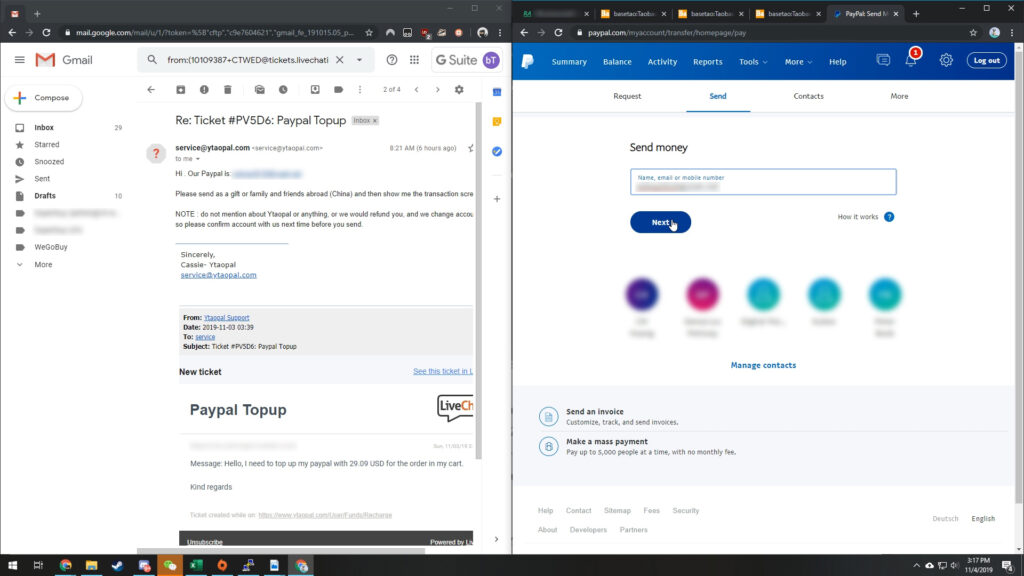Open the Ytaopal Support sender link
1024x576 pixels.
227,317
